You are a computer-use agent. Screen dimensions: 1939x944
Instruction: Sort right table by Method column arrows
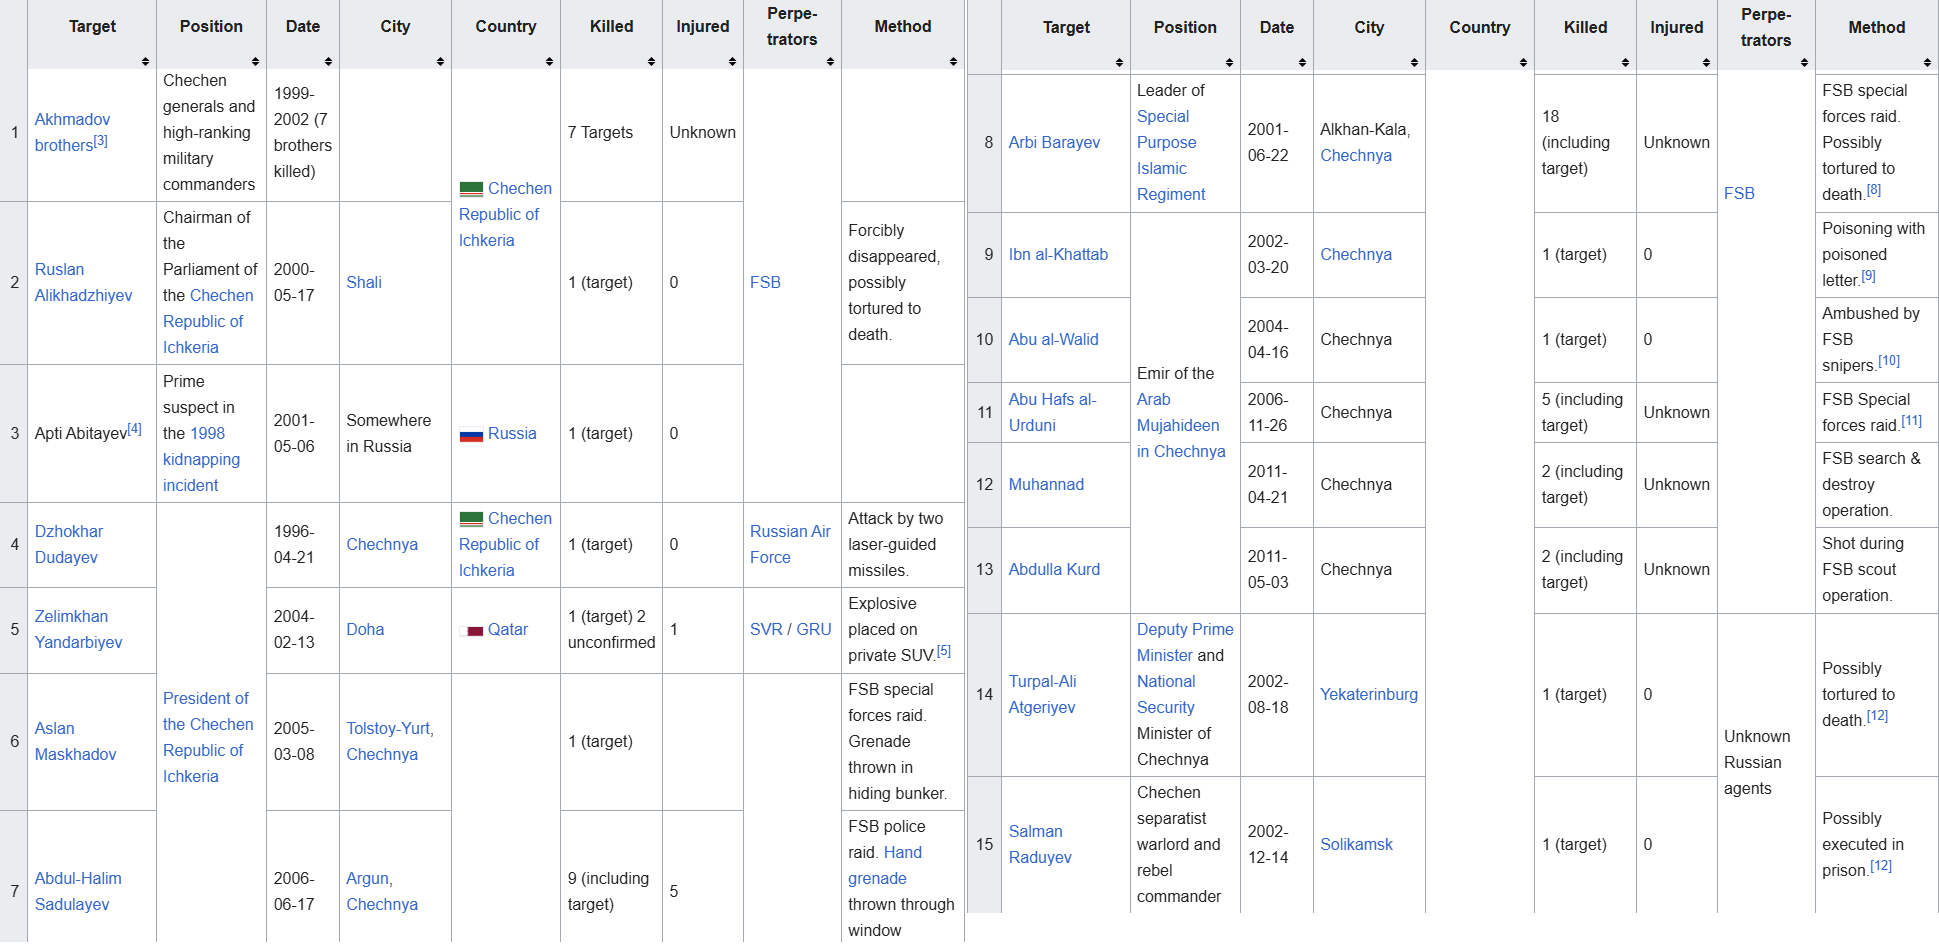[1928, 63]
